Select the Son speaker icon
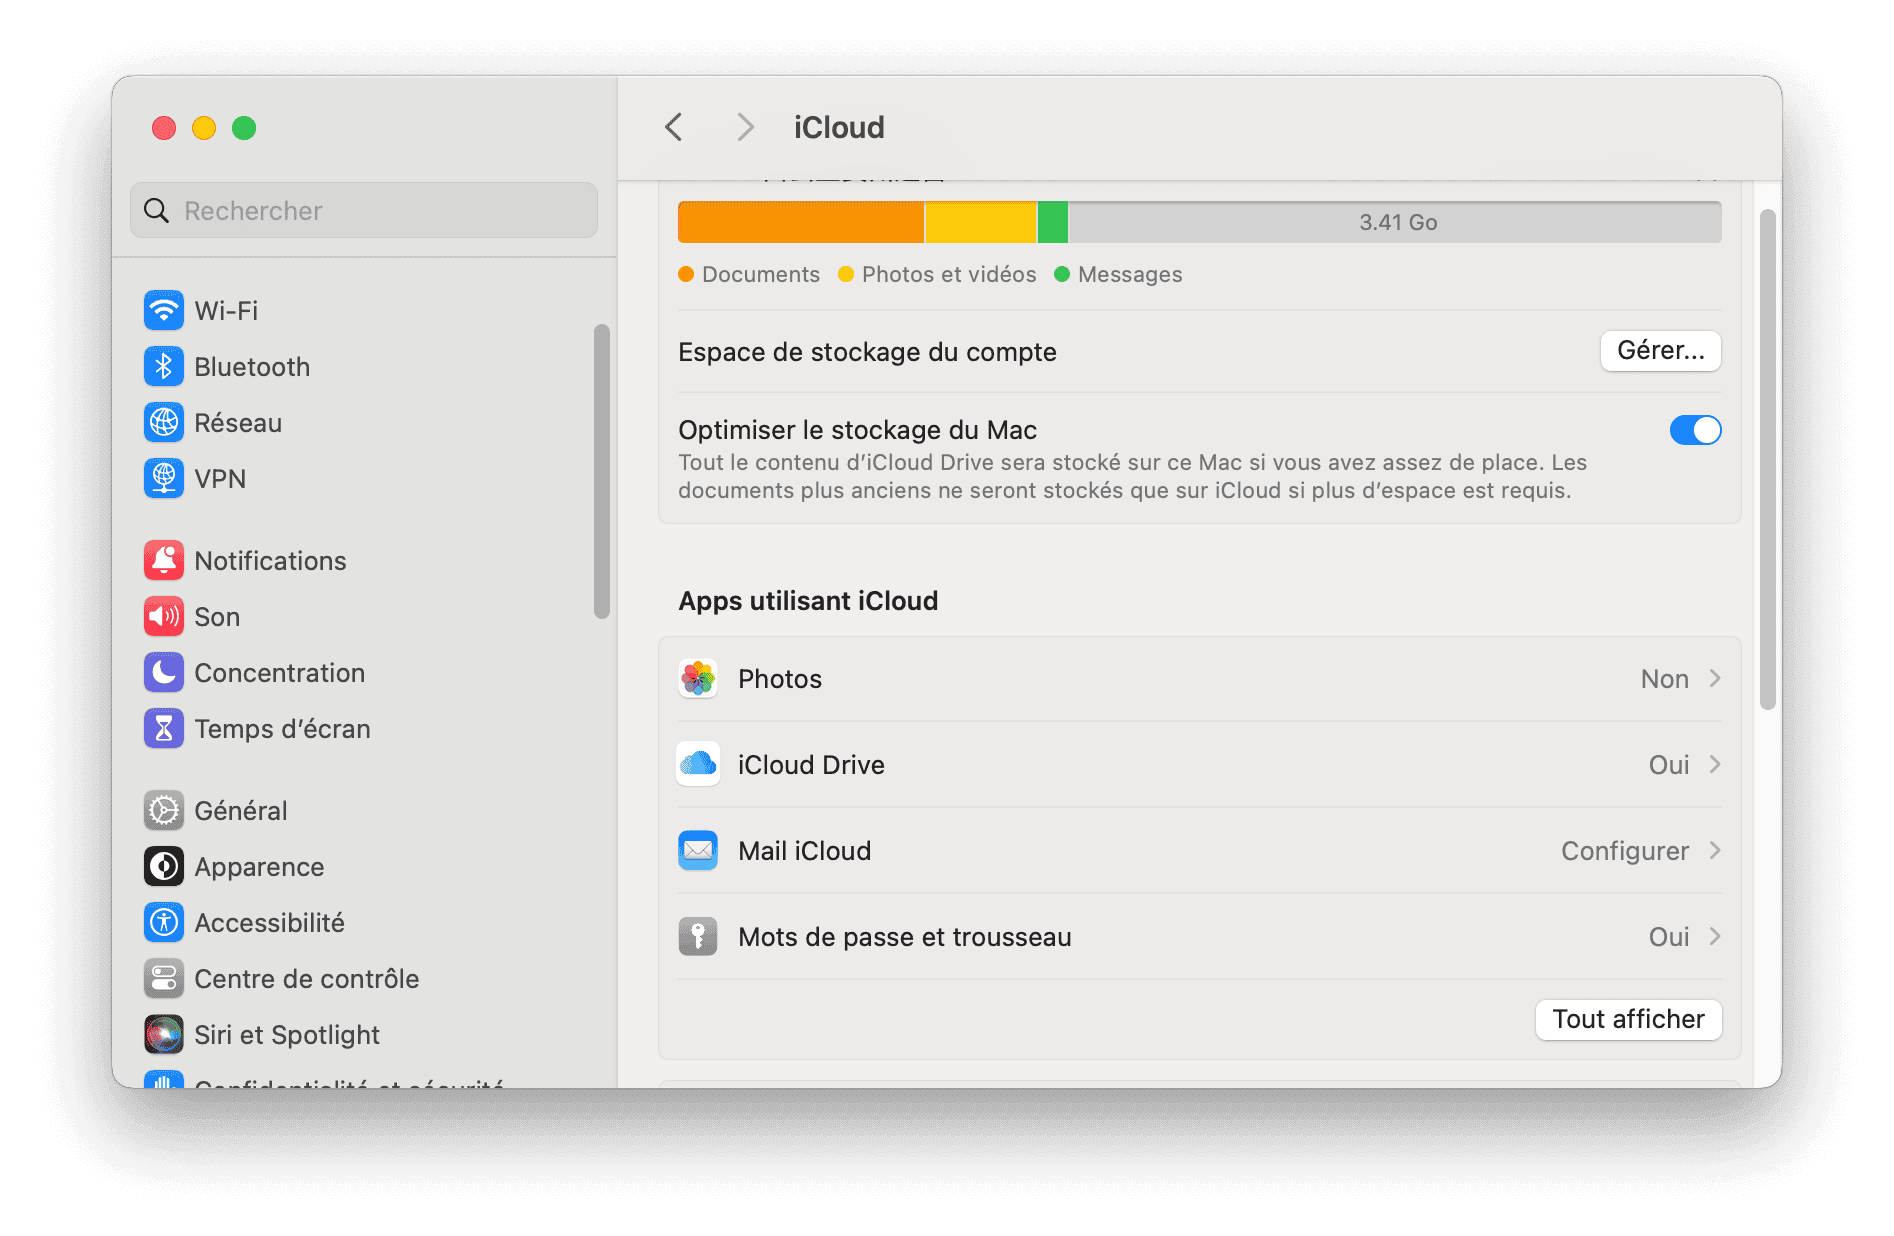1894x1236 pixels. (x=164, y=617)
